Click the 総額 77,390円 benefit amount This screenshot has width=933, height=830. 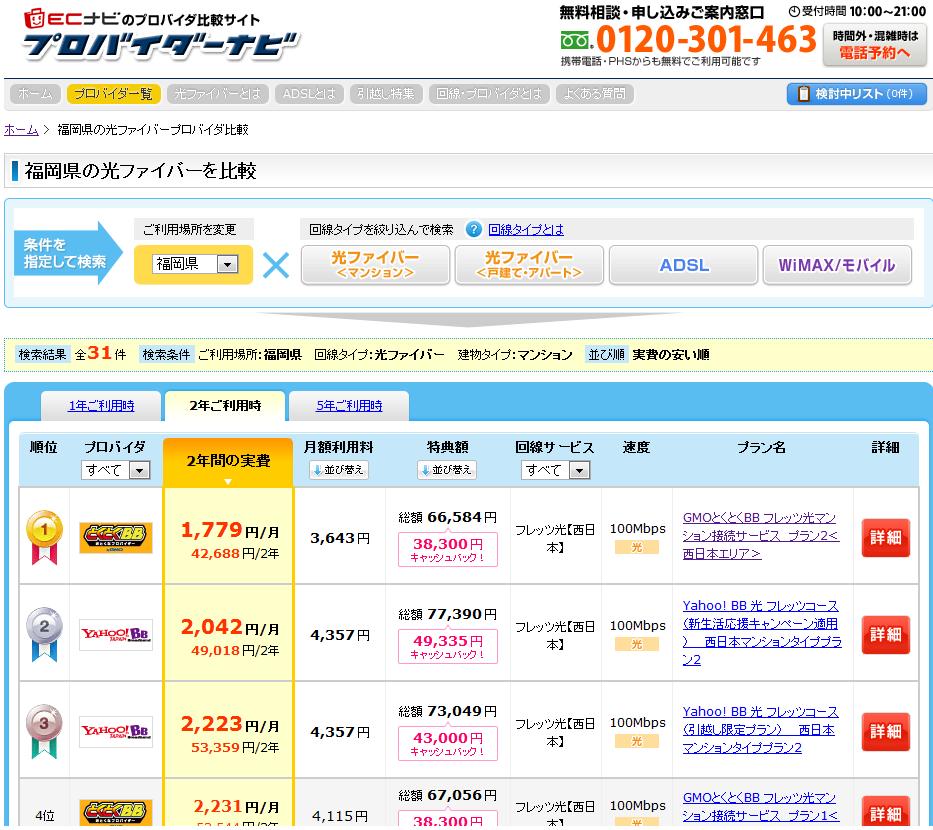447,614
